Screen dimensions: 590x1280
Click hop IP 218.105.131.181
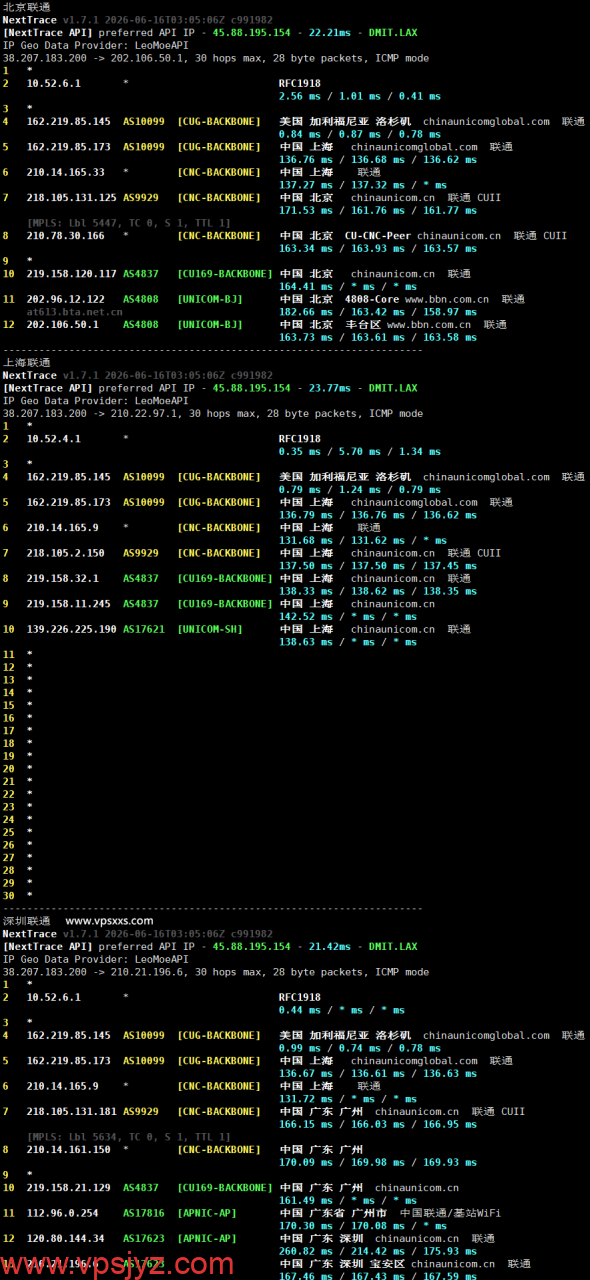pos(72,1111)
